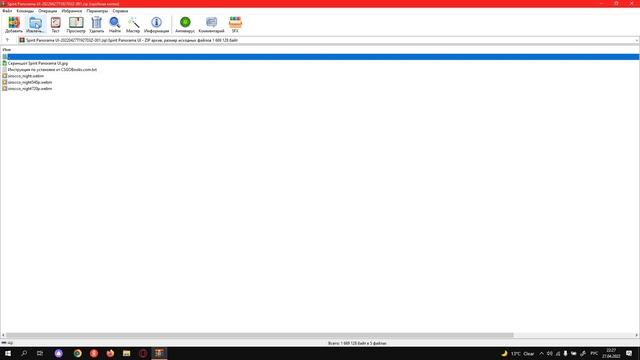Open the taskbar clock and date
This screenshot has height=360, width=640.
(x=611, y=353)
